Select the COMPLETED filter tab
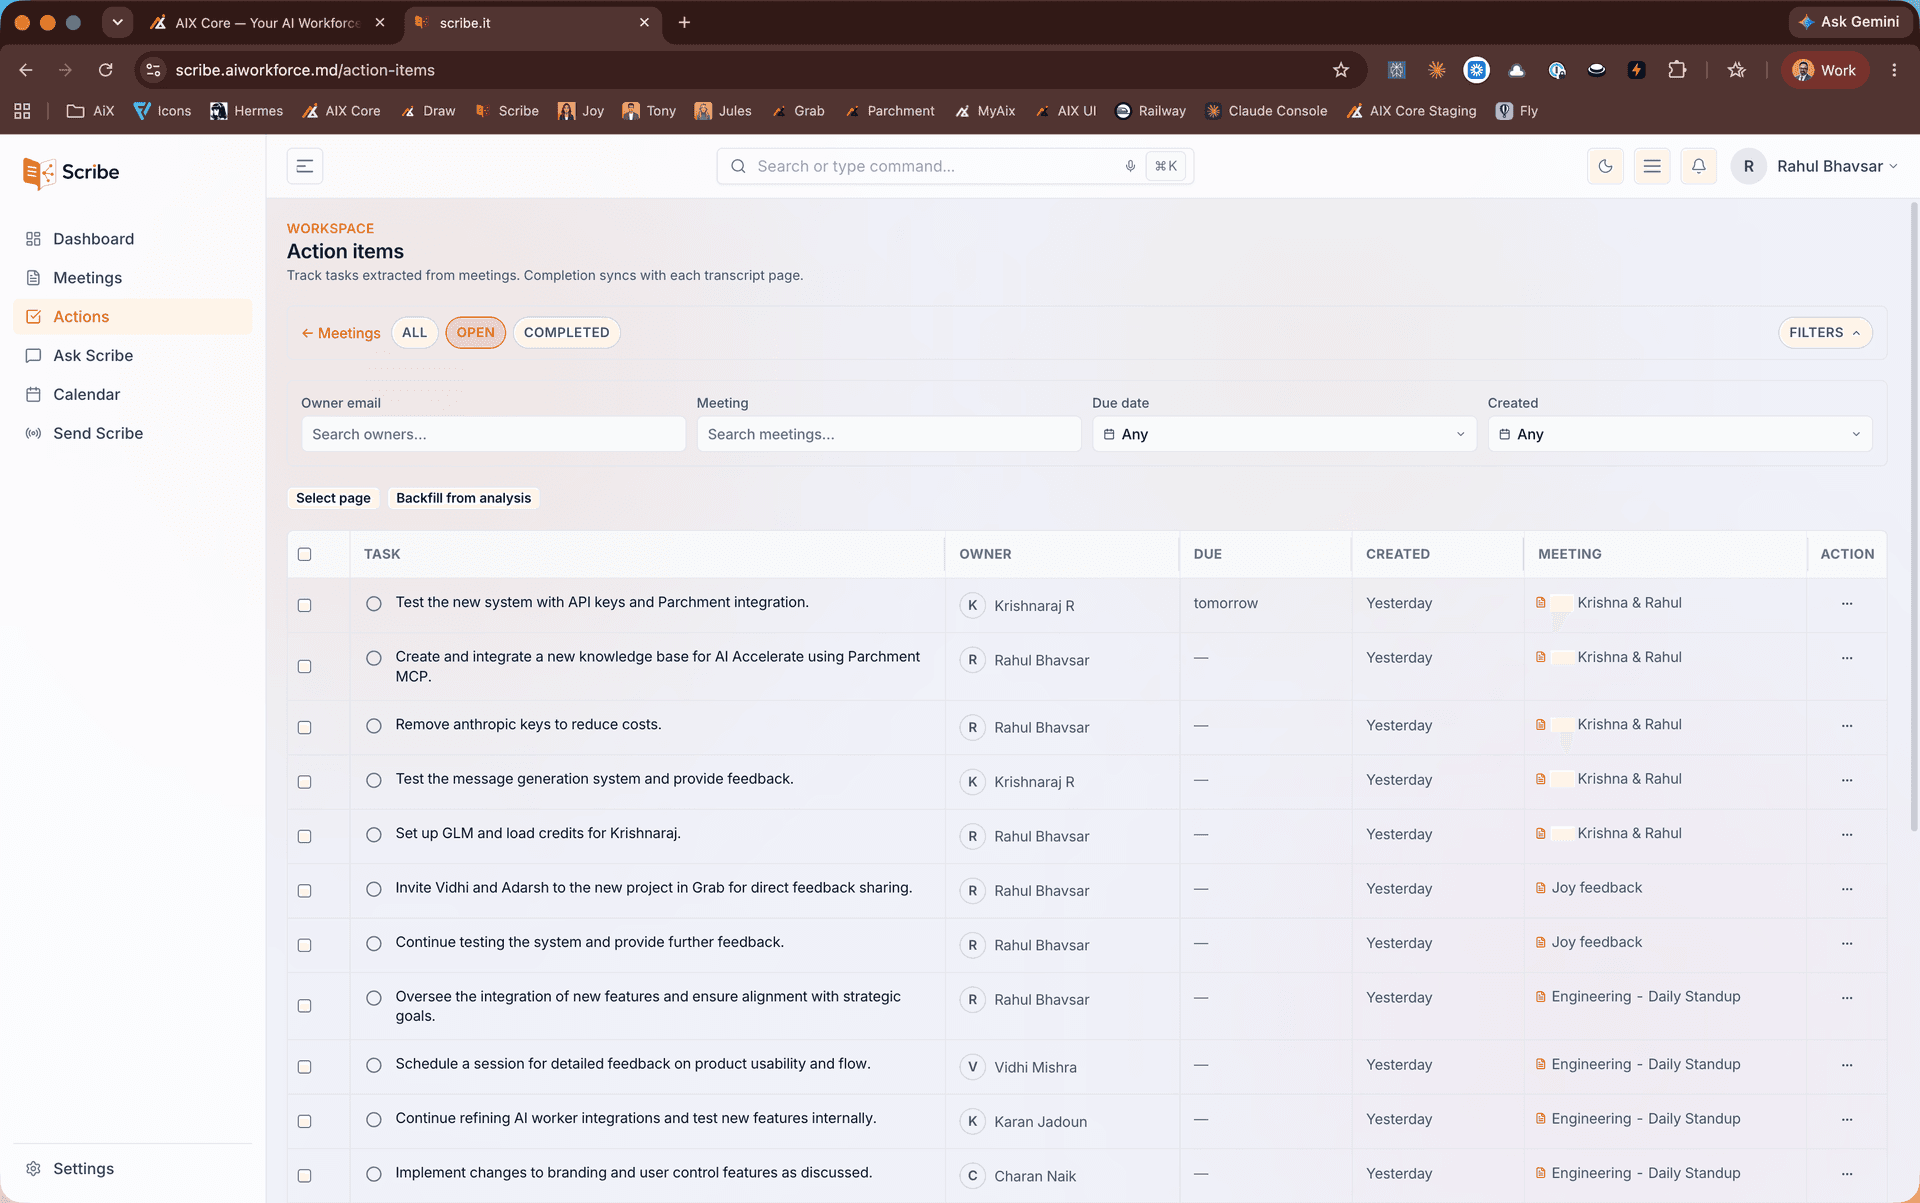This screenshot has width=1920, height=1203. pyautogui.click(x=566, y=333)
